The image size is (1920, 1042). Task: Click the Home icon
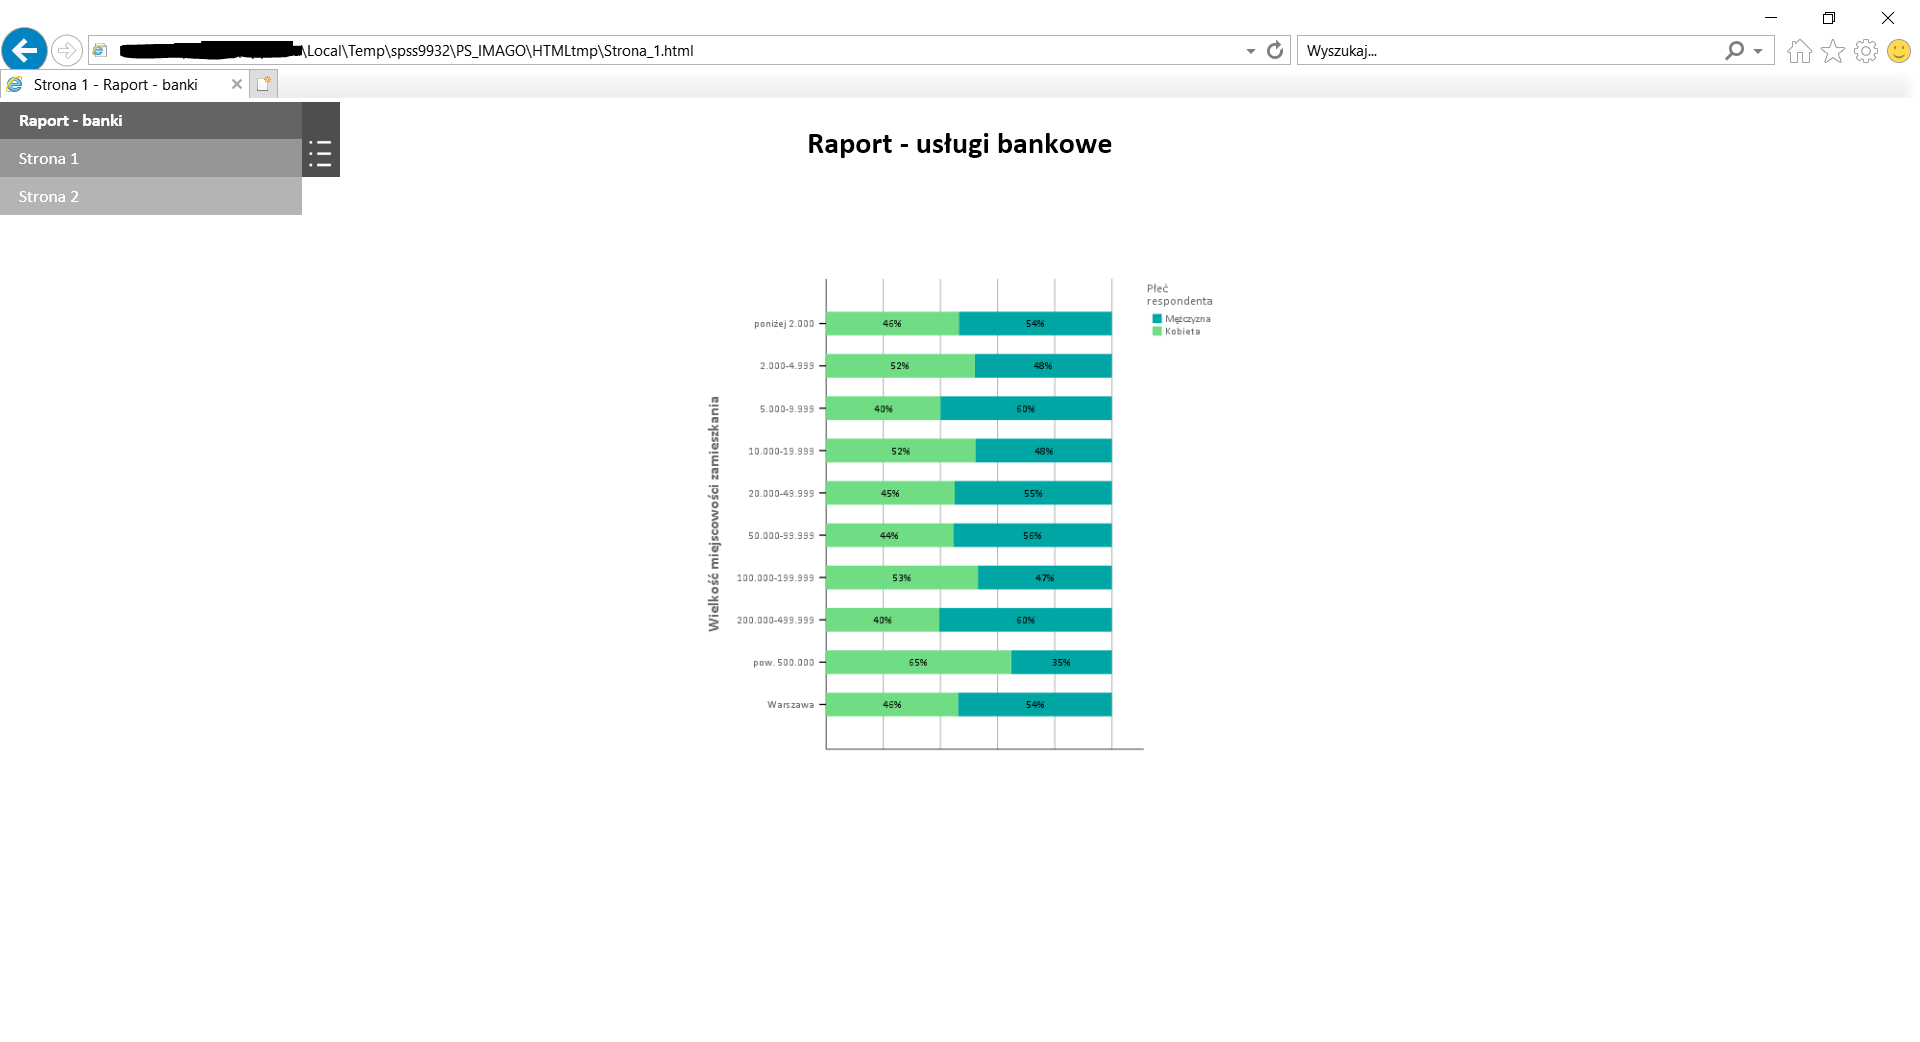tap(1799, 51)
